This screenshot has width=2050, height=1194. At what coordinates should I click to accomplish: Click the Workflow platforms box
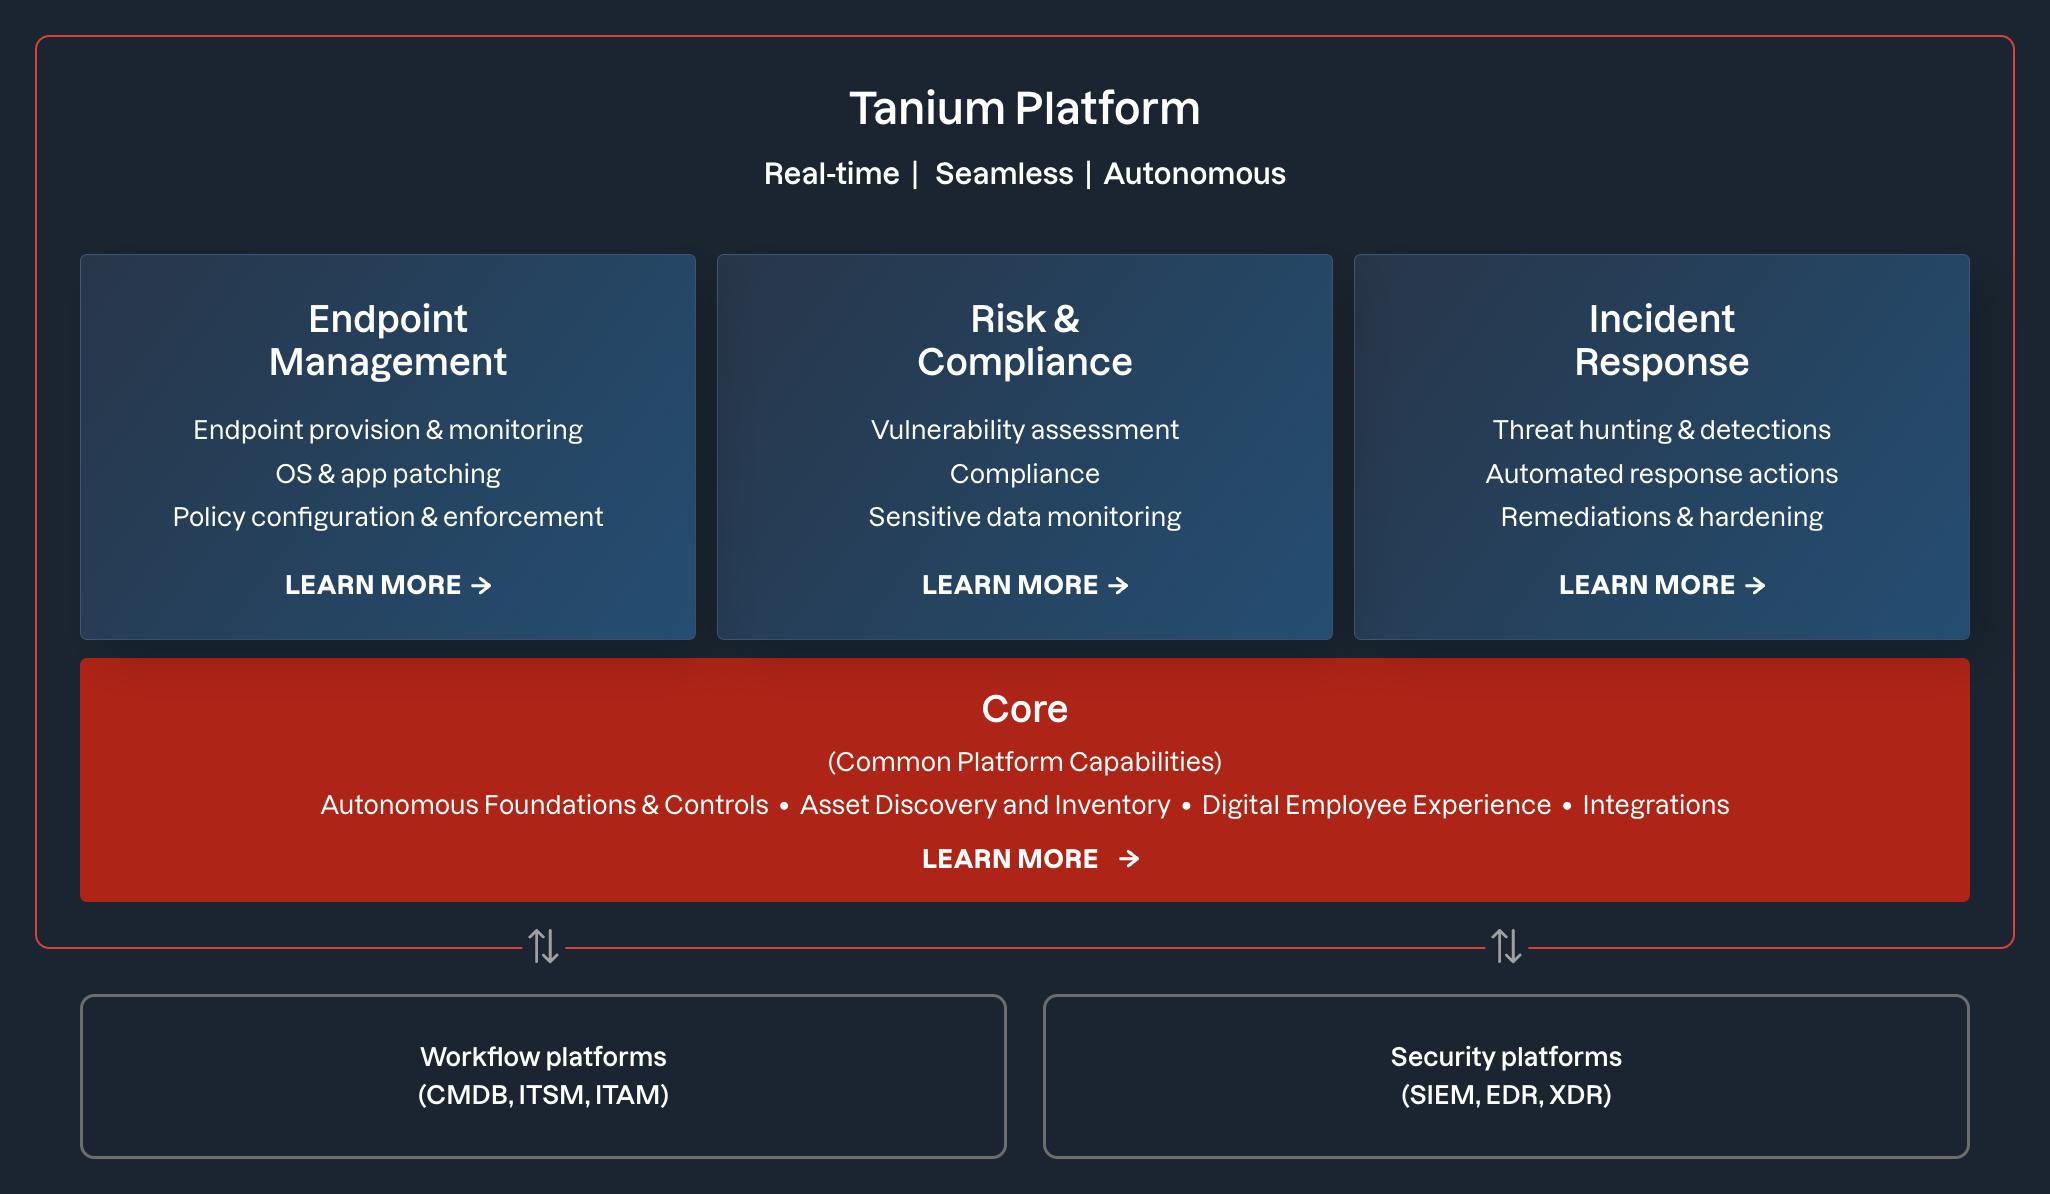(x=543, y=1076)
